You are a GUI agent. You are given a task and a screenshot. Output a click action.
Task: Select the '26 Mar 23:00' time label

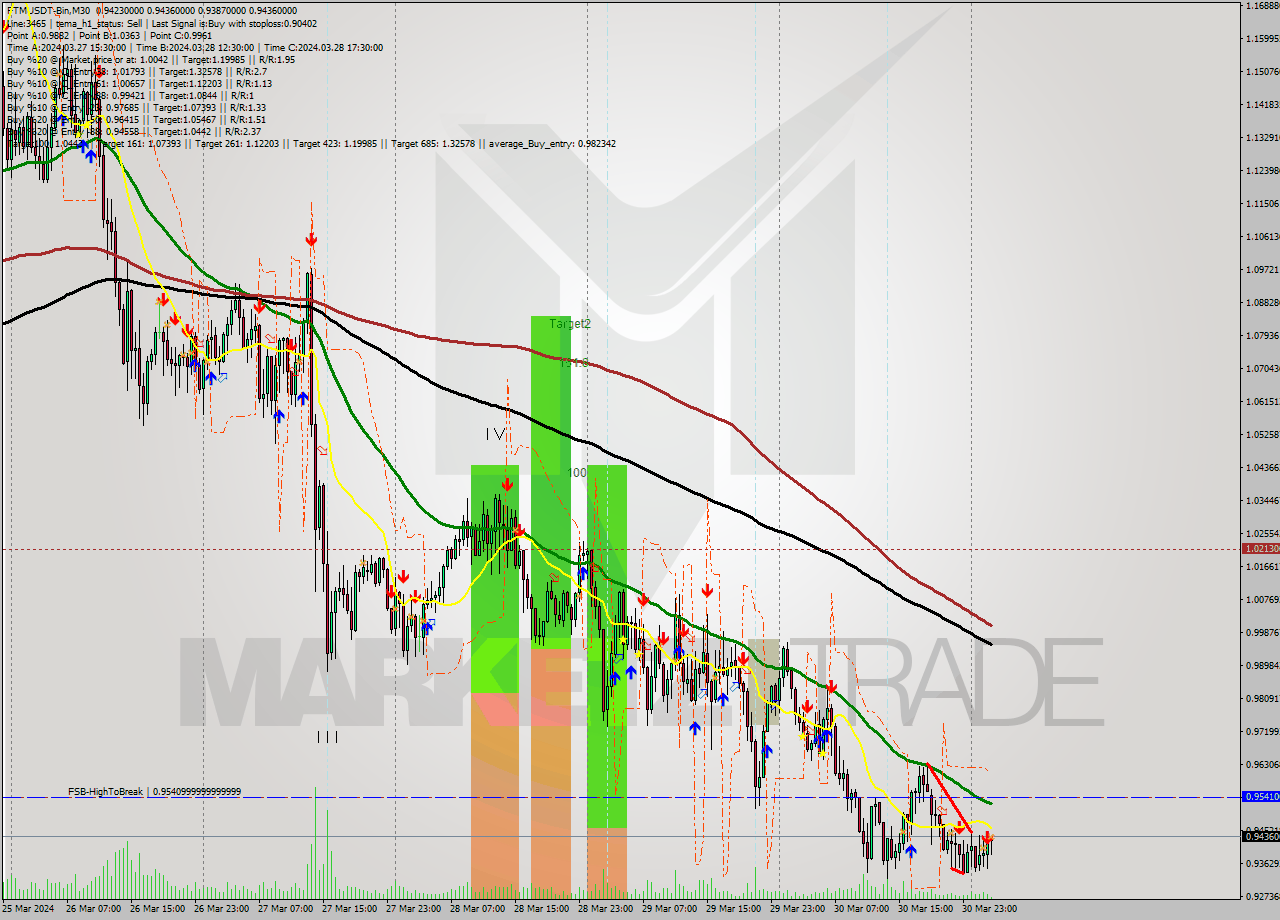[221, 909]
